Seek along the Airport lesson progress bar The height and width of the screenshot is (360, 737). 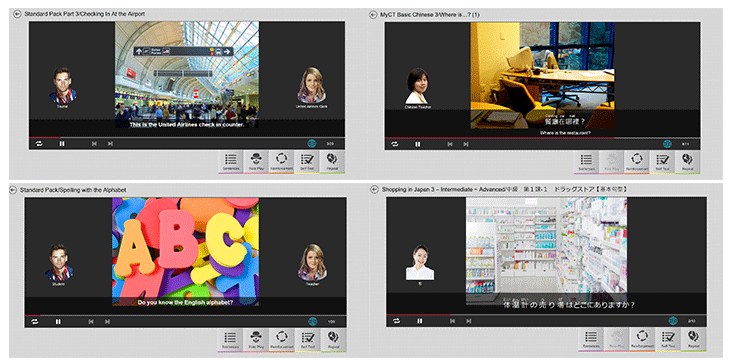(187, 137)
